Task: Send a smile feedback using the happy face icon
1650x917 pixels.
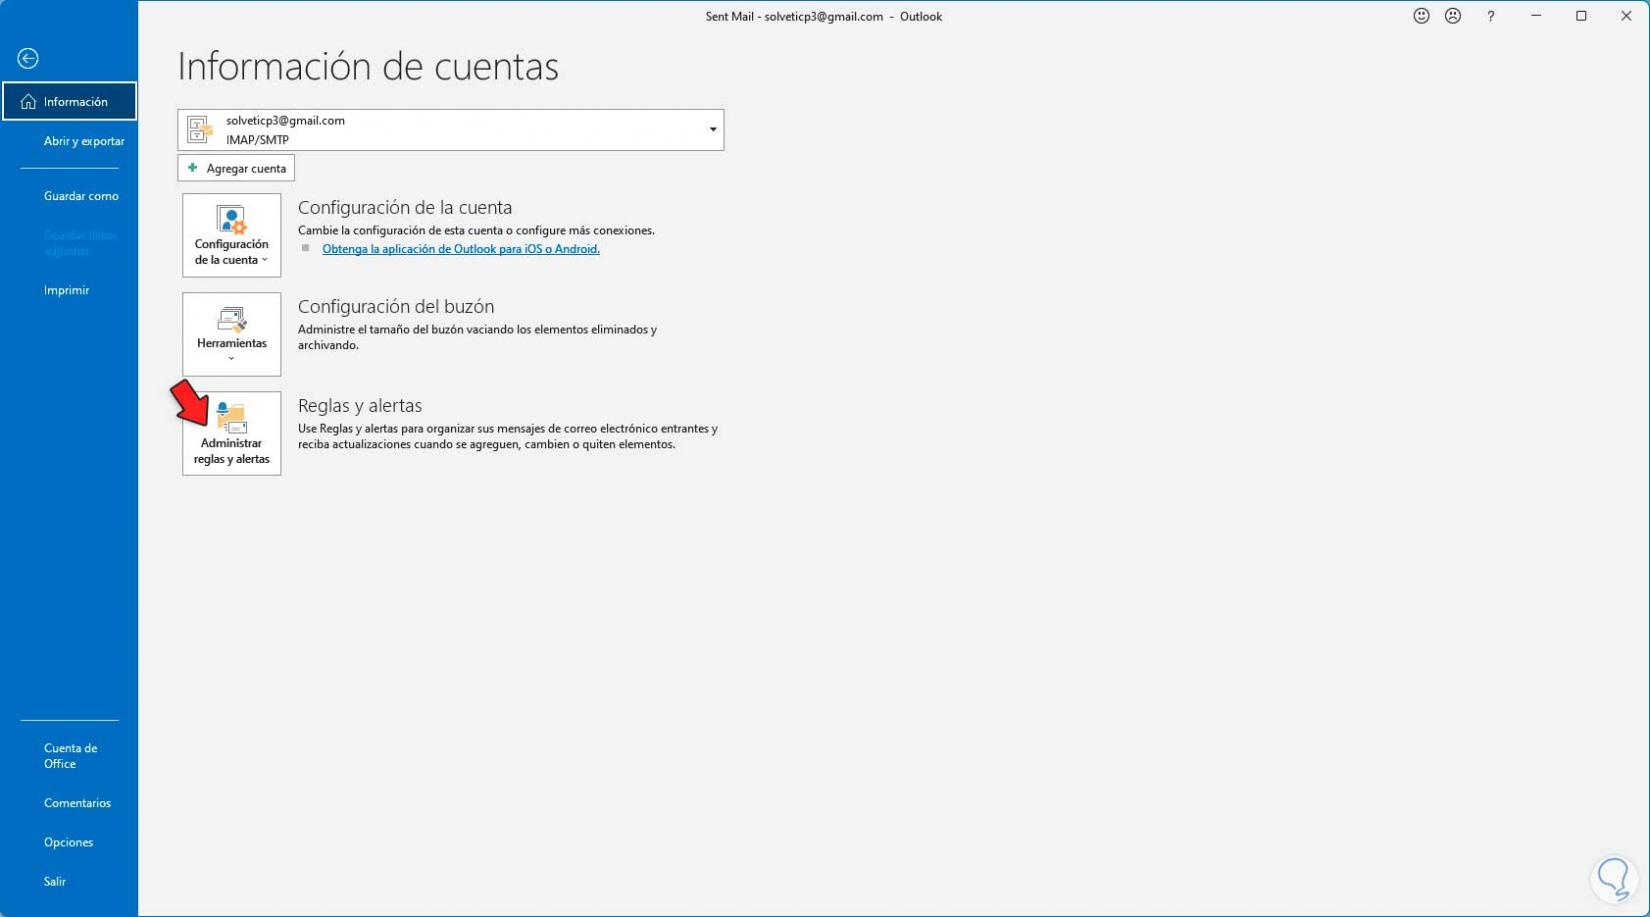Action: [x=1421, y=16]
